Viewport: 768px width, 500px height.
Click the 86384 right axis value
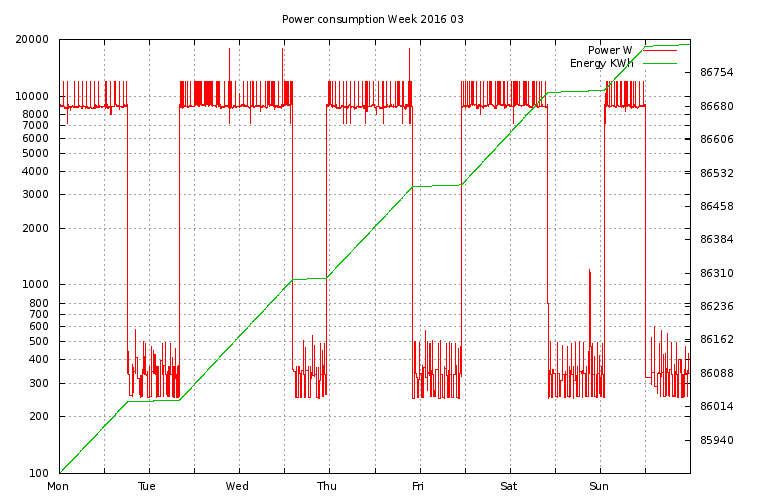(x=717, y=239)
